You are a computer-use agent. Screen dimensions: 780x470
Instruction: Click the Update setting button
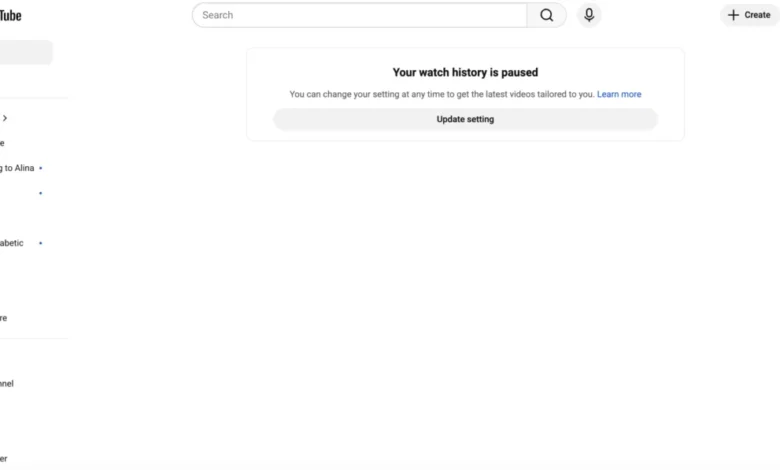point(465,119)
